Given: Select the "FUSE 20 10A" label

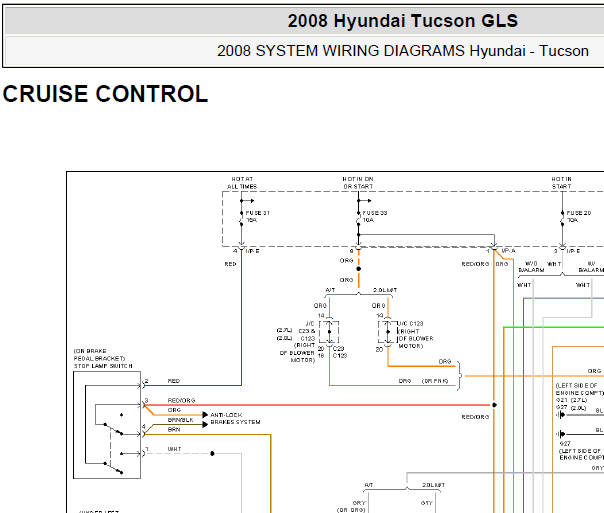Looking at the screenshot, I should 579,216.
